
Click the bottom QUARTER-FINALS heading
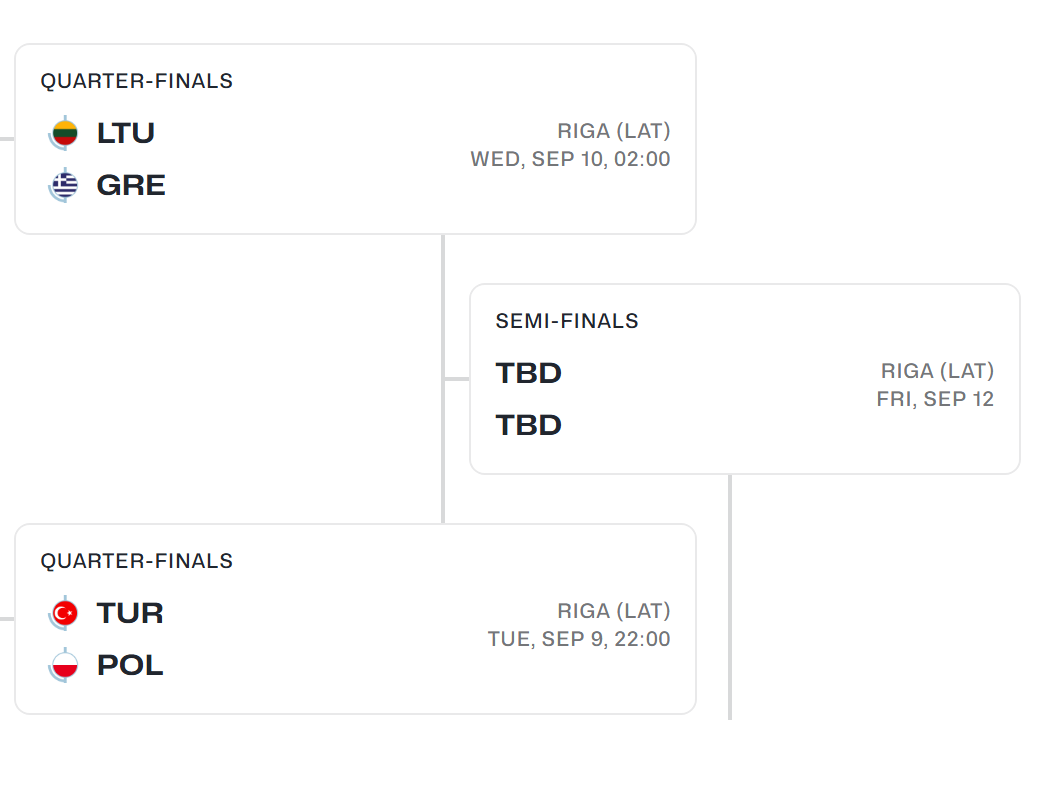pos(136,561)
